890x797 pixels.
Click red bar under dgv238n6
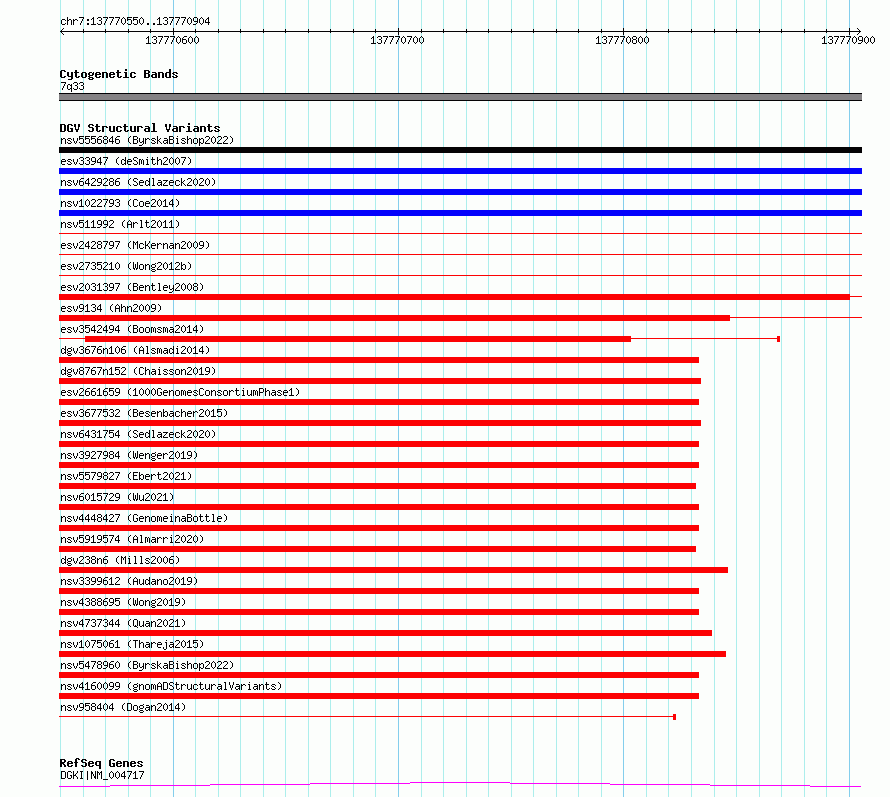point(393,570)
